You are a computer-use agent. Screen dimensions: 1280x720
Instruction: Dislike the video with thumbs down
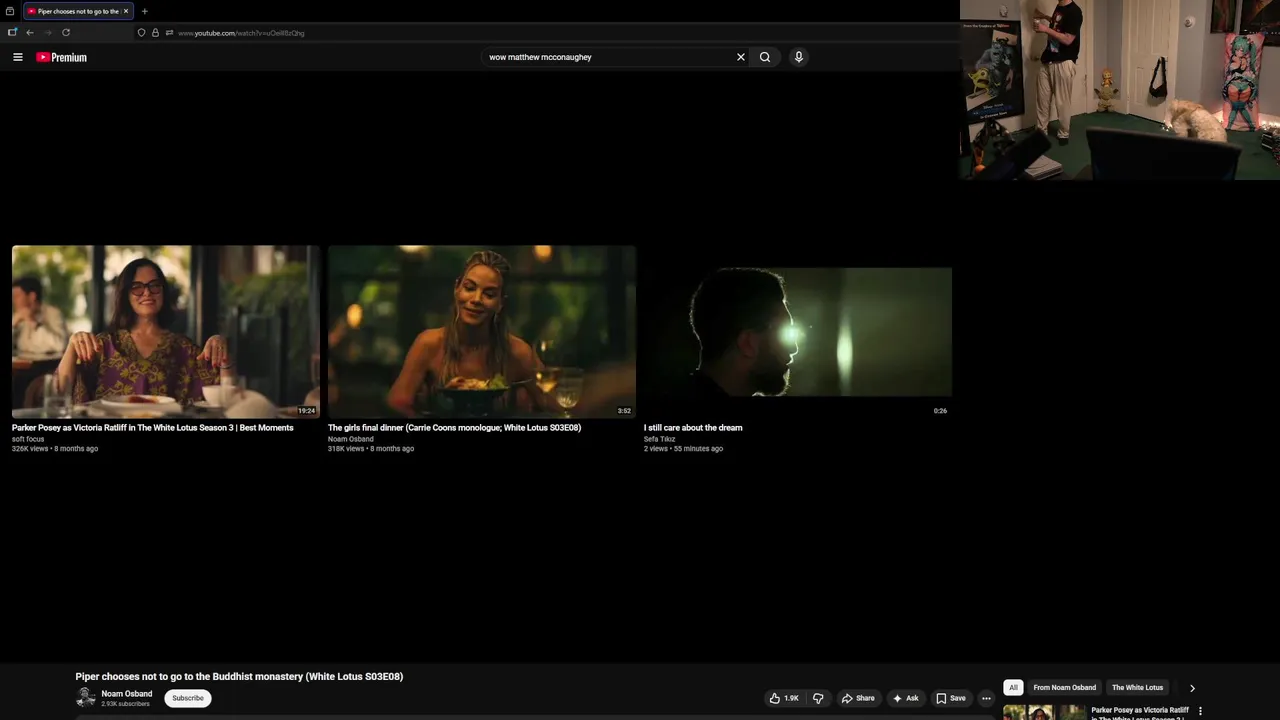coord(818,698)
